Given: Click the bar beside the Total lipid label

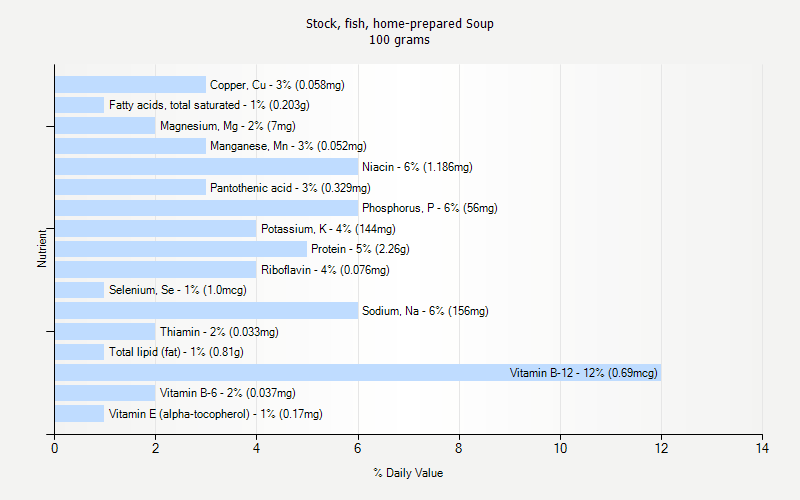Looking at the screenshot, I should click(80, 352).
